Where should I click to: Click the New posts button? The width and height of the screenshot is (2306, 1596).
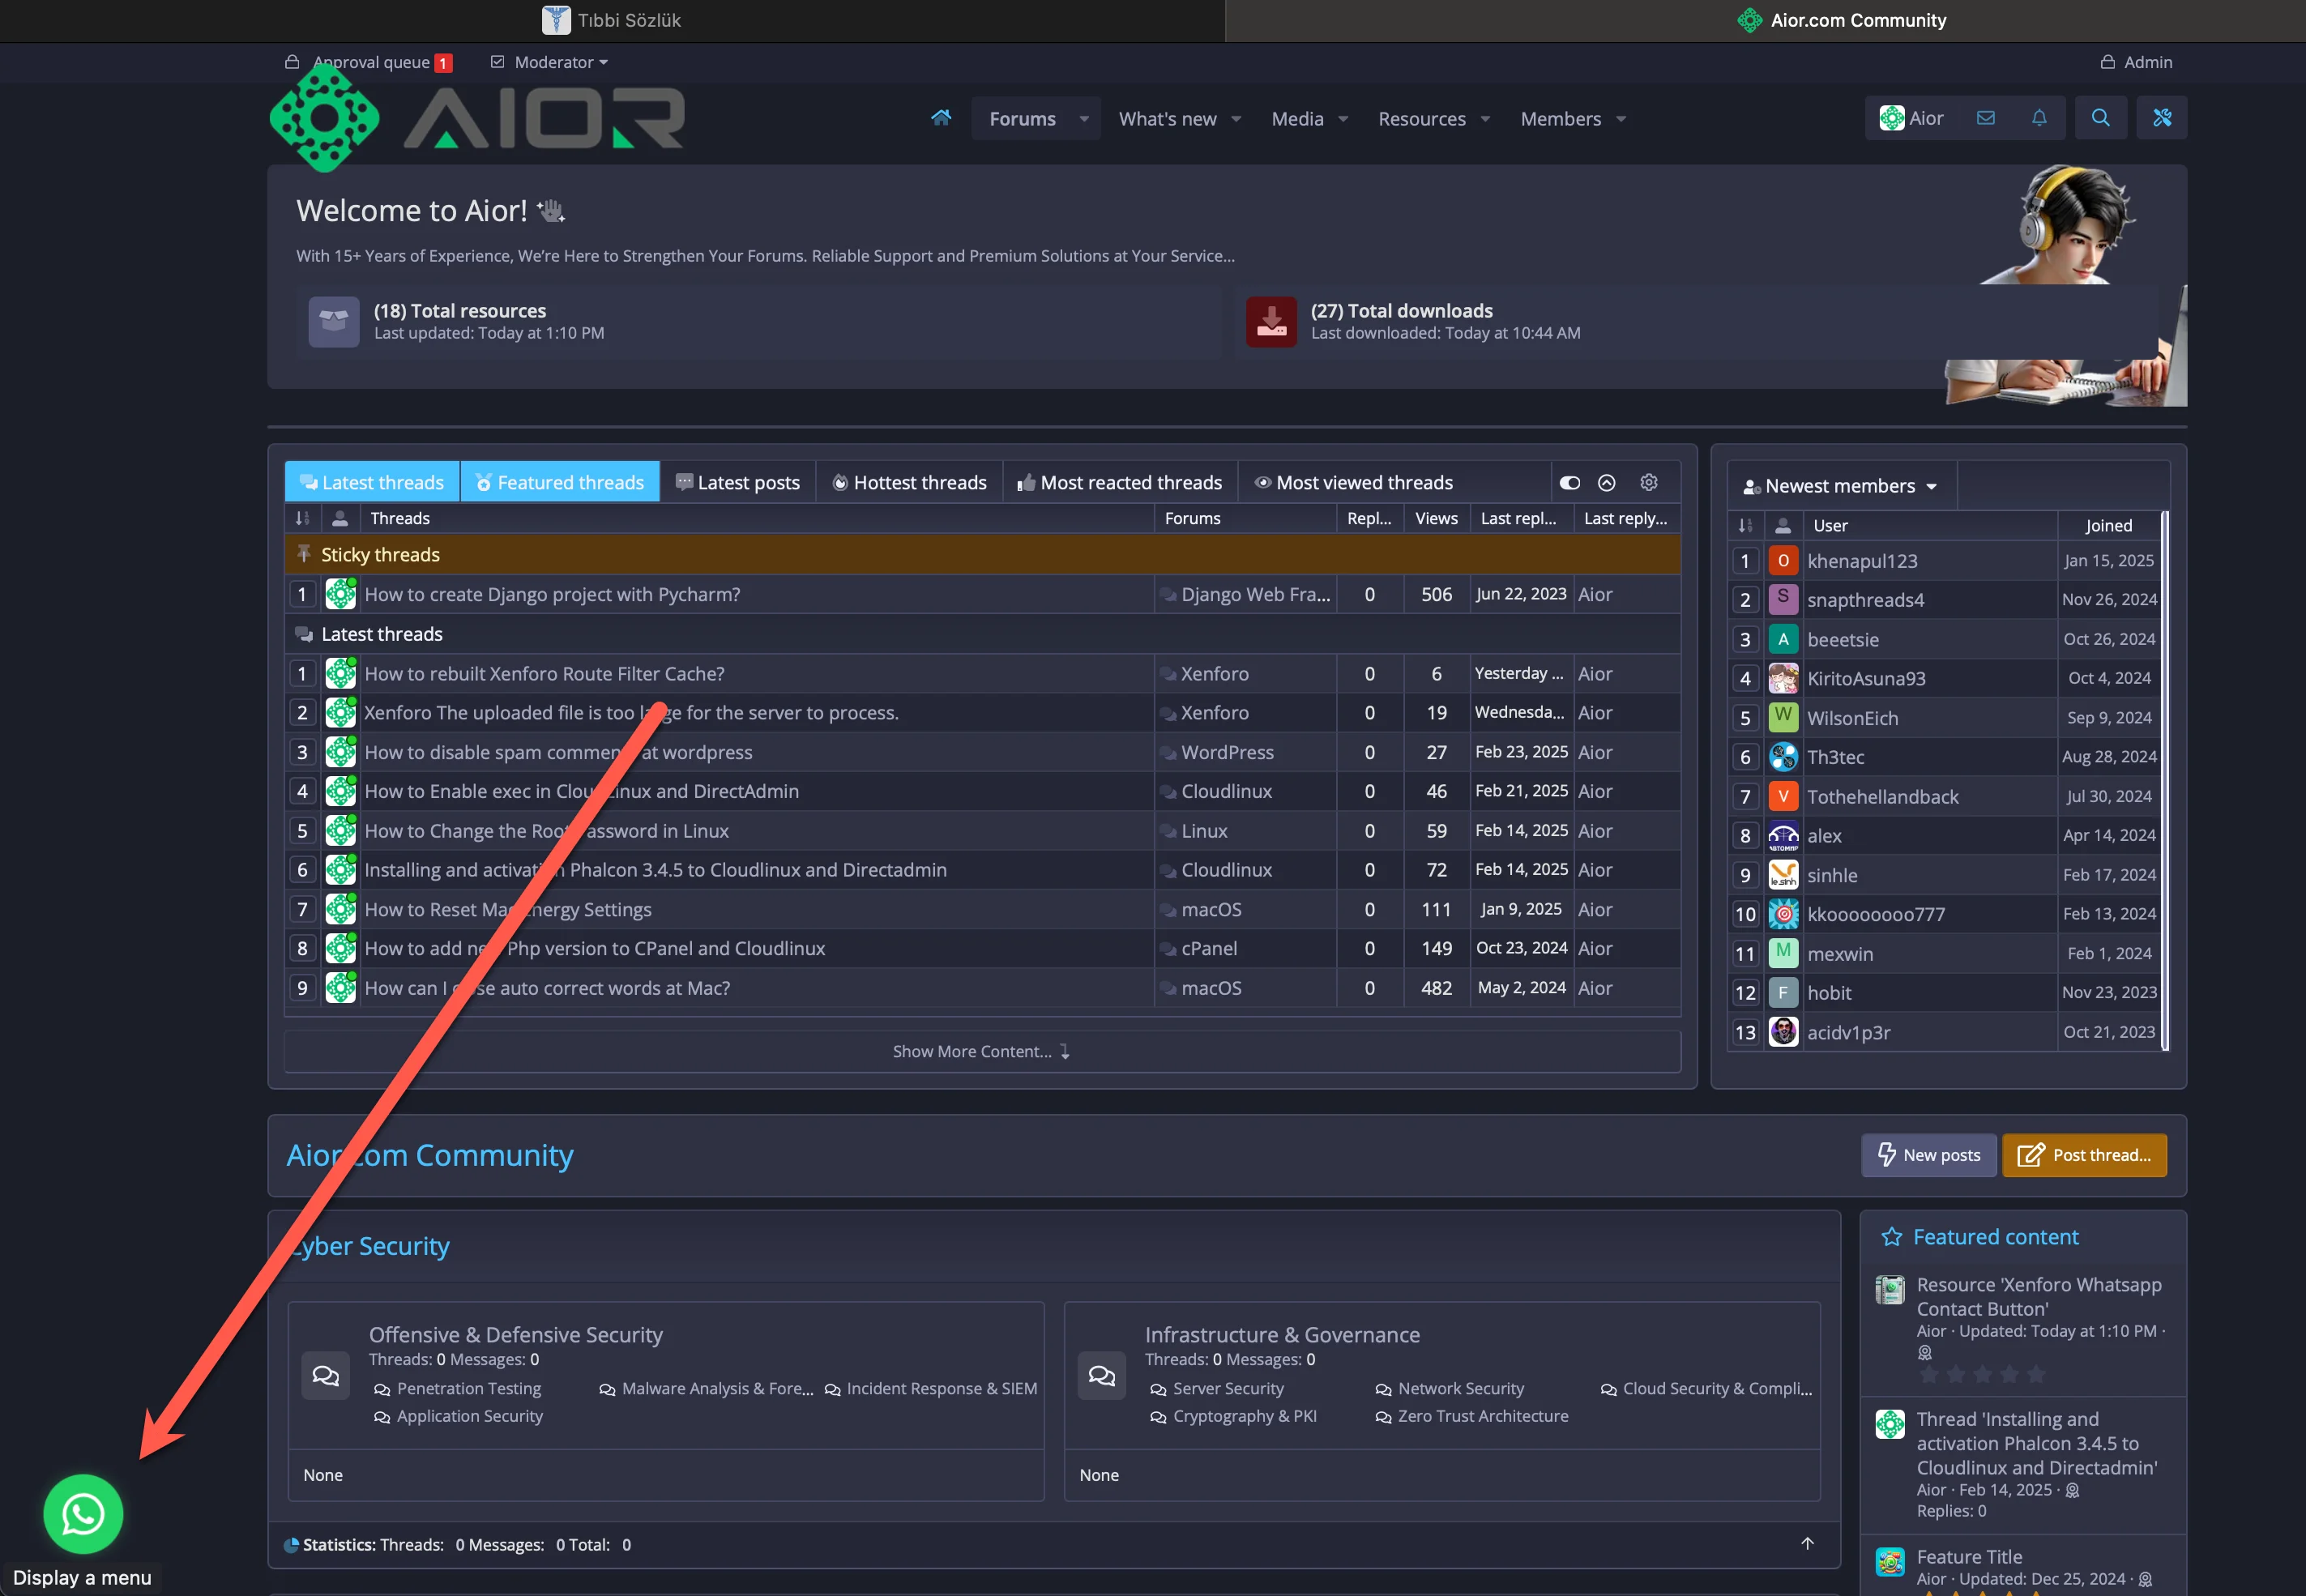tap(1929, 1155)
